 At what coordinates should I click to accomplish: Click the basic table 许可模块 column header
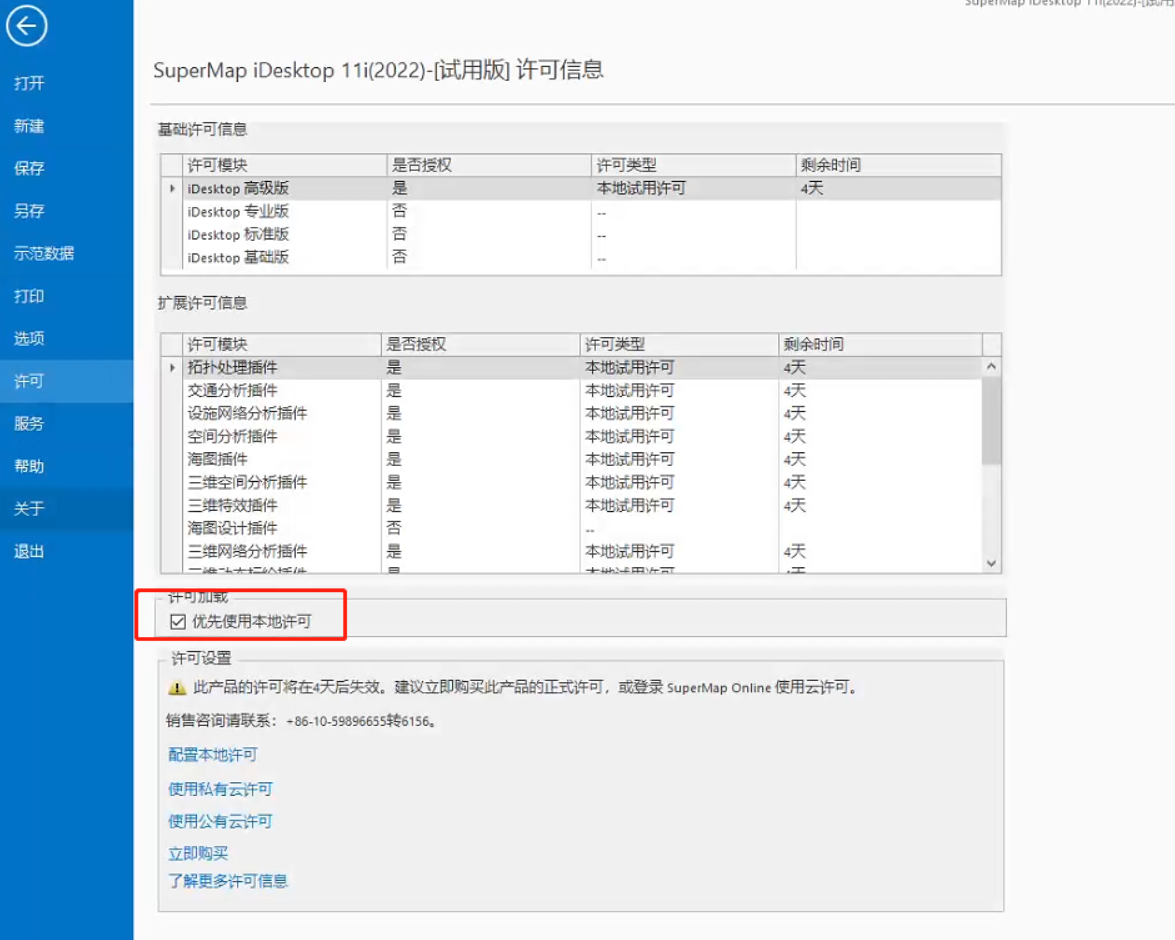(286, 165)
